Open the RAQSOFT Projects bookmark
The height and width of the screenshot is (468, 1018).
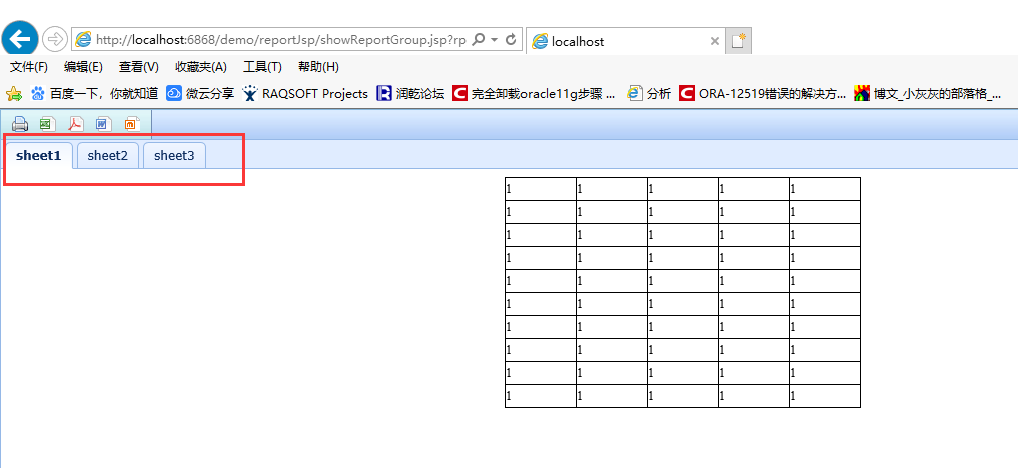click(x=305, y=93)
